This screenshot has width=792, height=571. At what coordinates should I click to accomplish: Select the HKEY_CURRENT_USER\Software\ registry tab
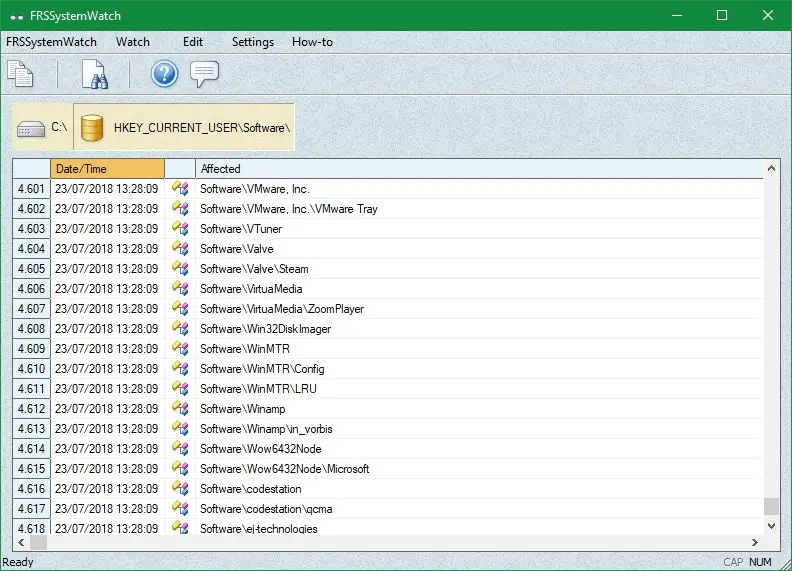click(185, 128)
